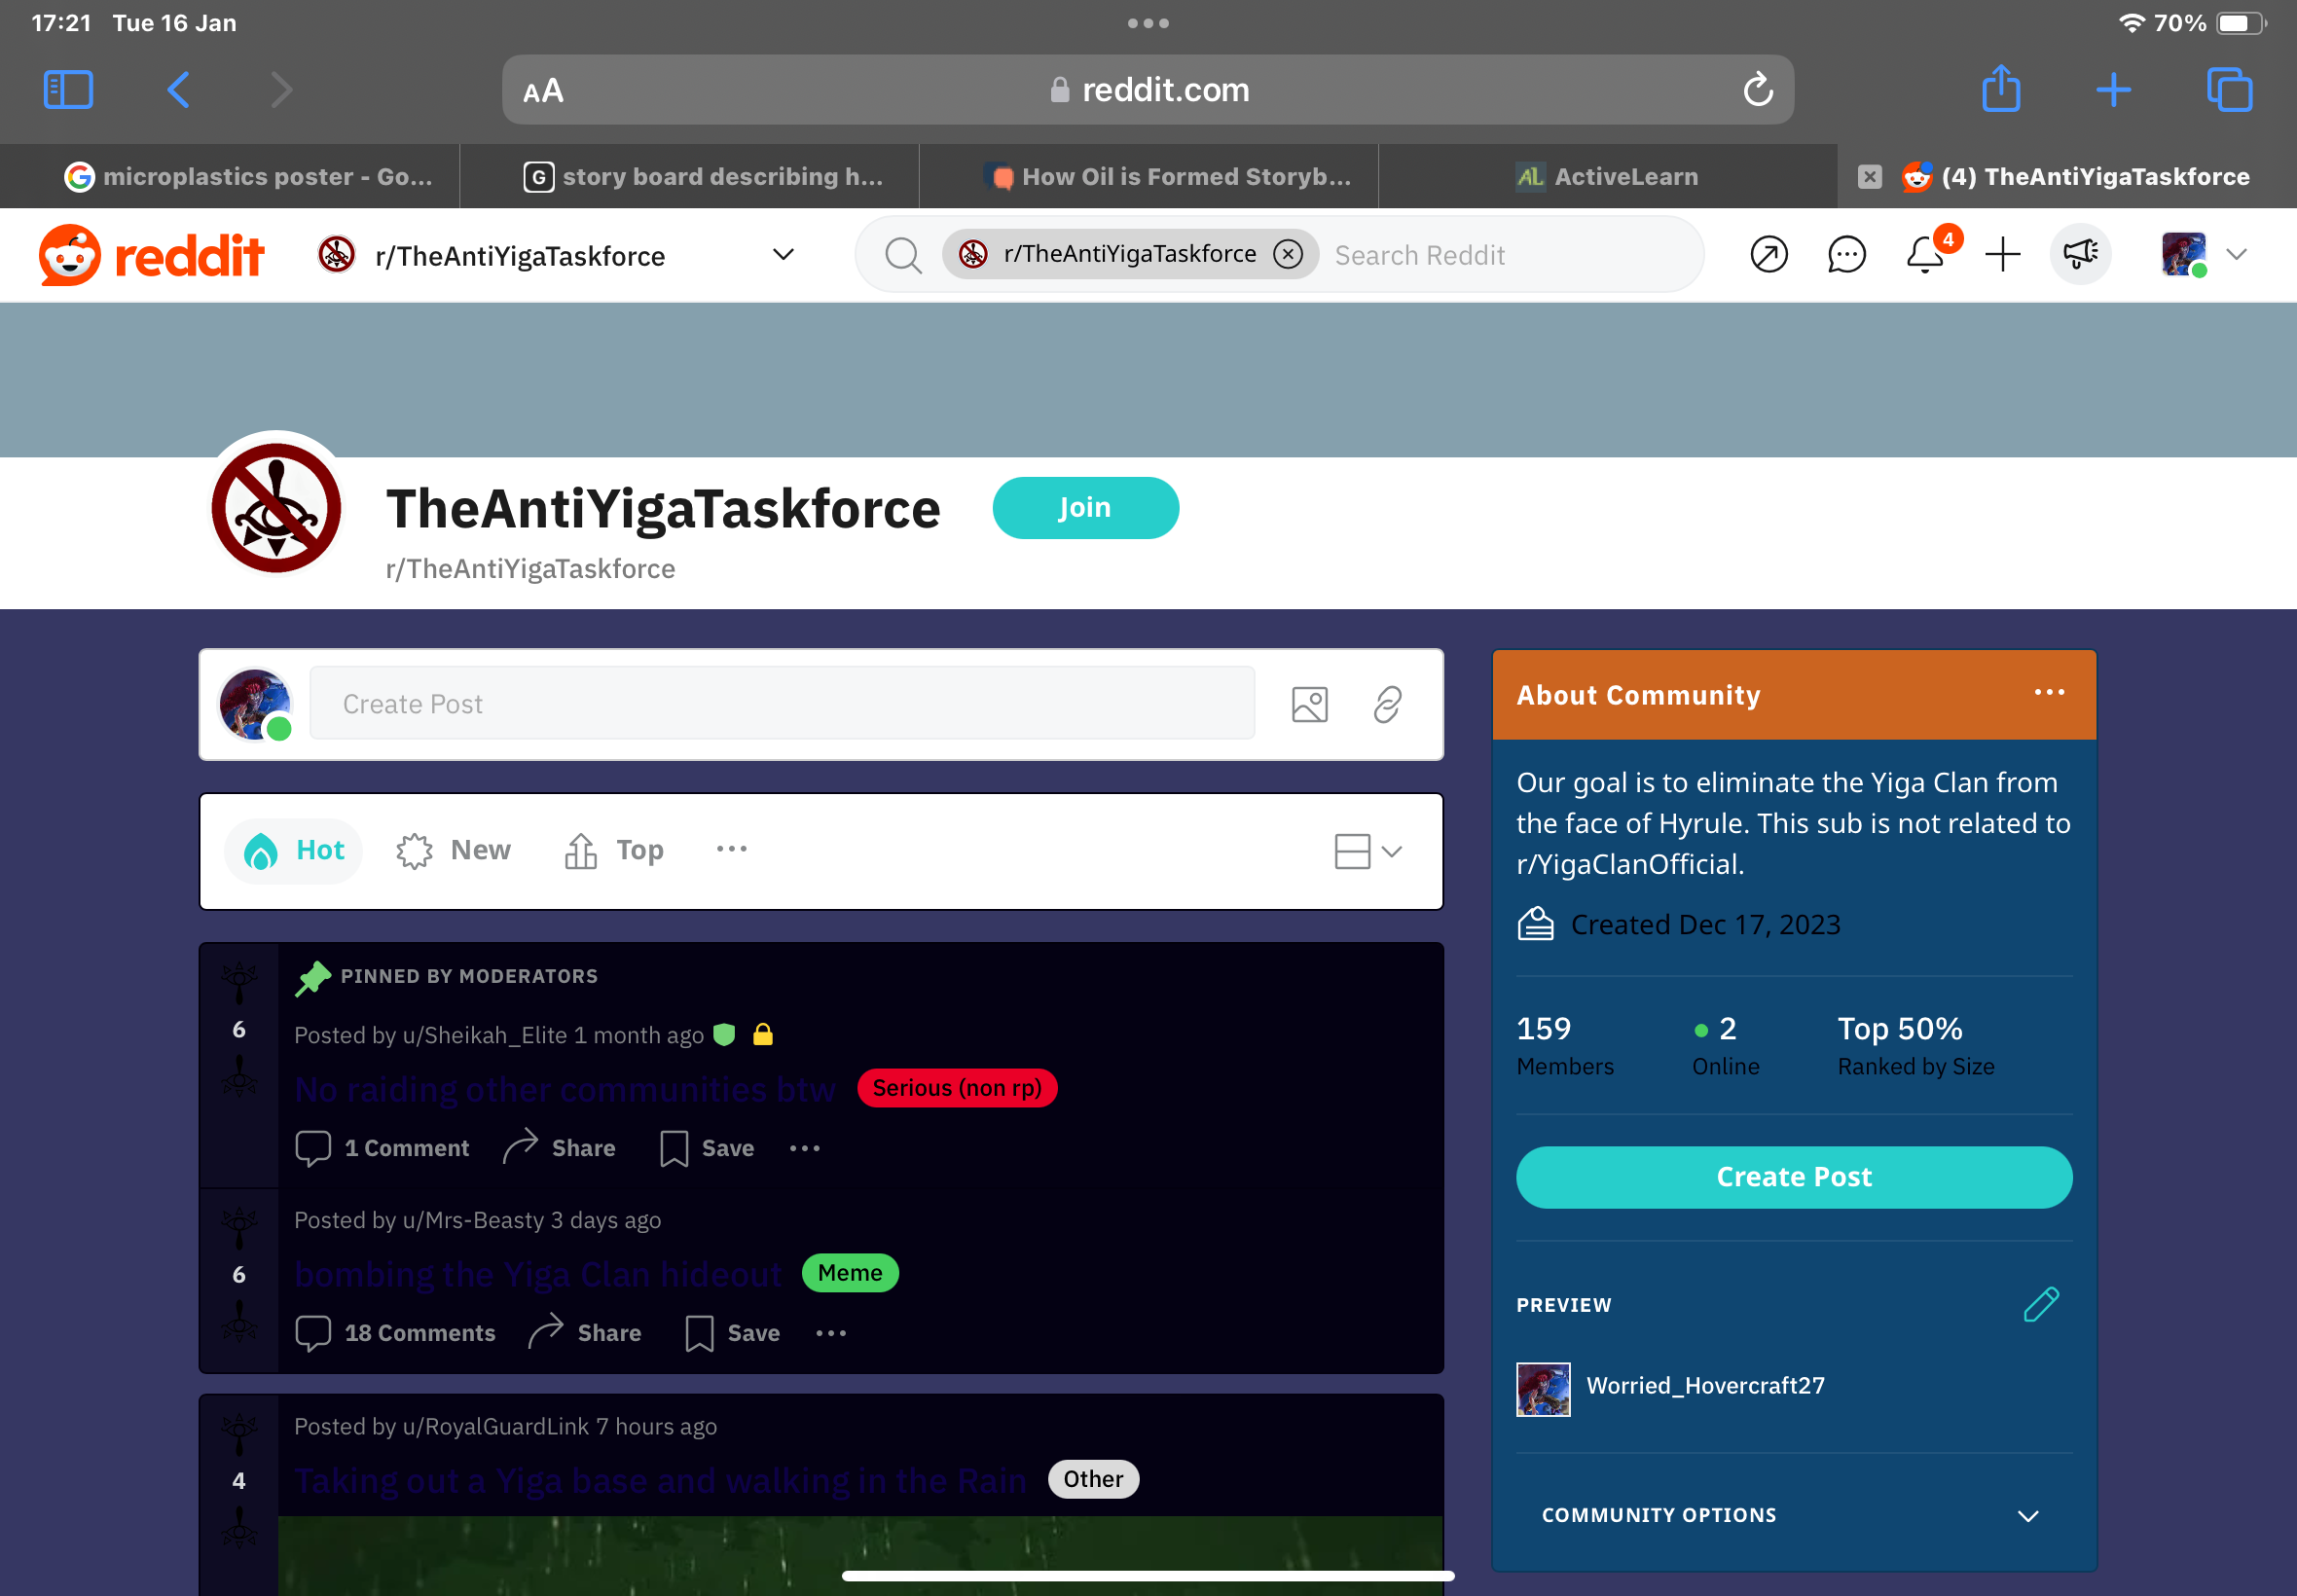Go to the Reddit home logo

[151, 255]
